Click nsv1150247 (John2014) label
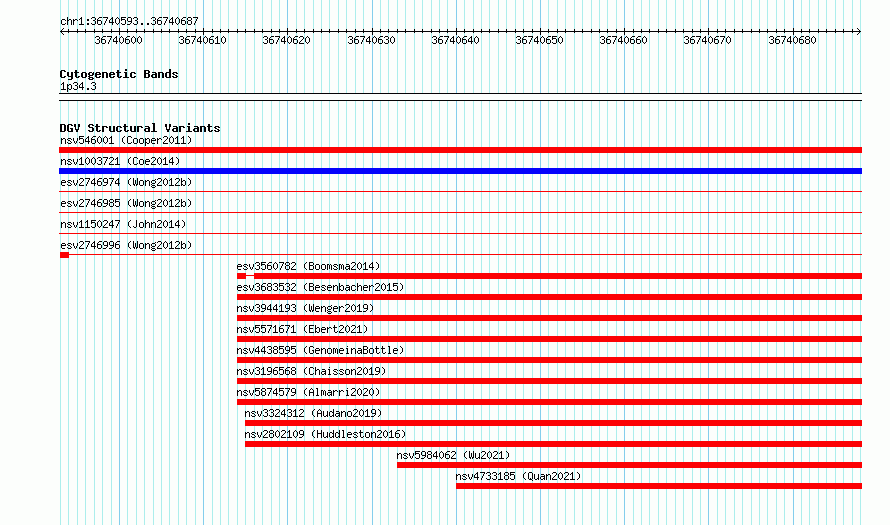 click(123, 224)
